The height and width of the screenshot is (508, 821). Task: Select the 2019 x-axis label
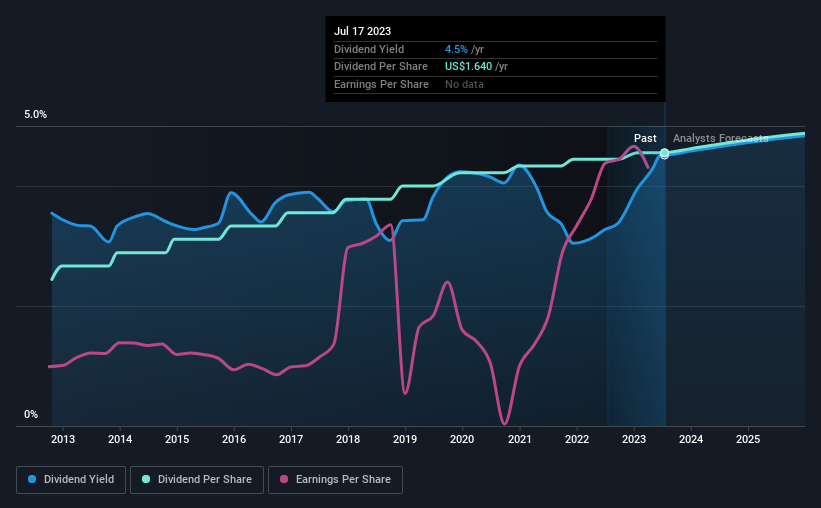pos(405,439)
